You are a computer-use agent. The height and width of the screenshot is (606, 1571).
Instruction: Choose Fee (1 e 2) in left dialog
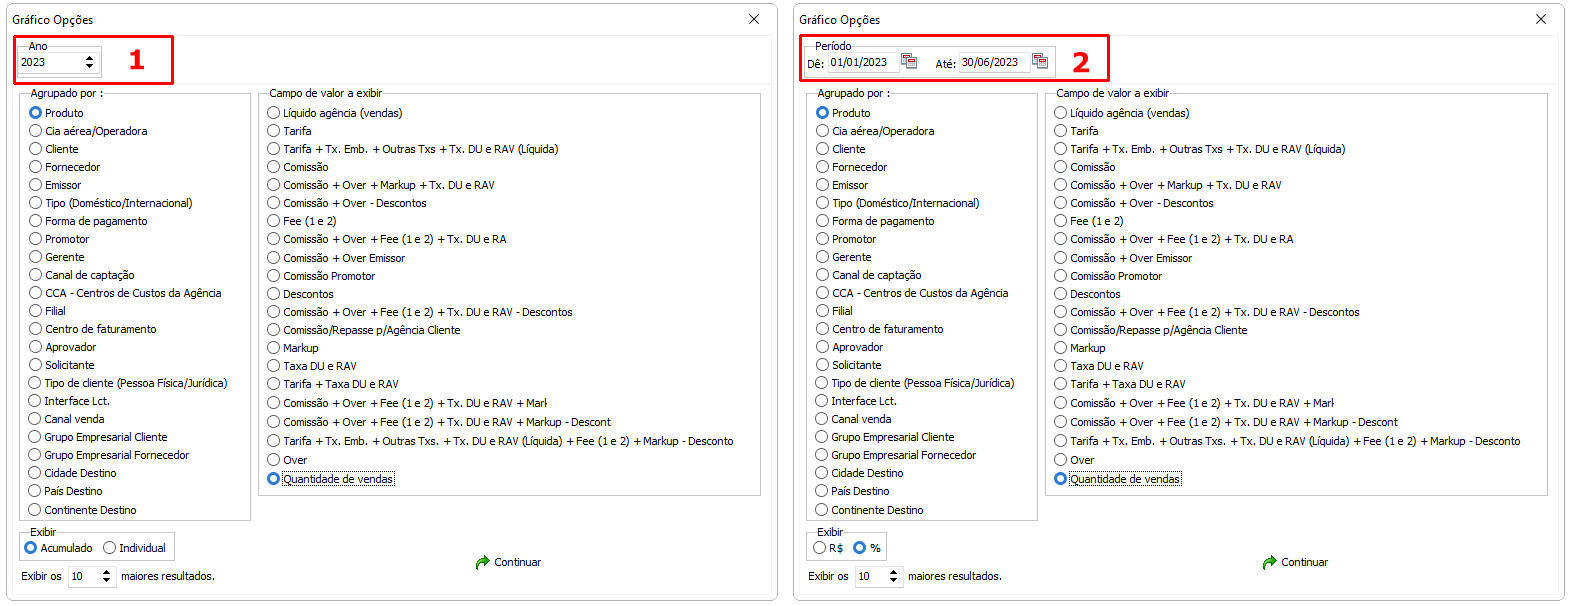tap(302, 221)
